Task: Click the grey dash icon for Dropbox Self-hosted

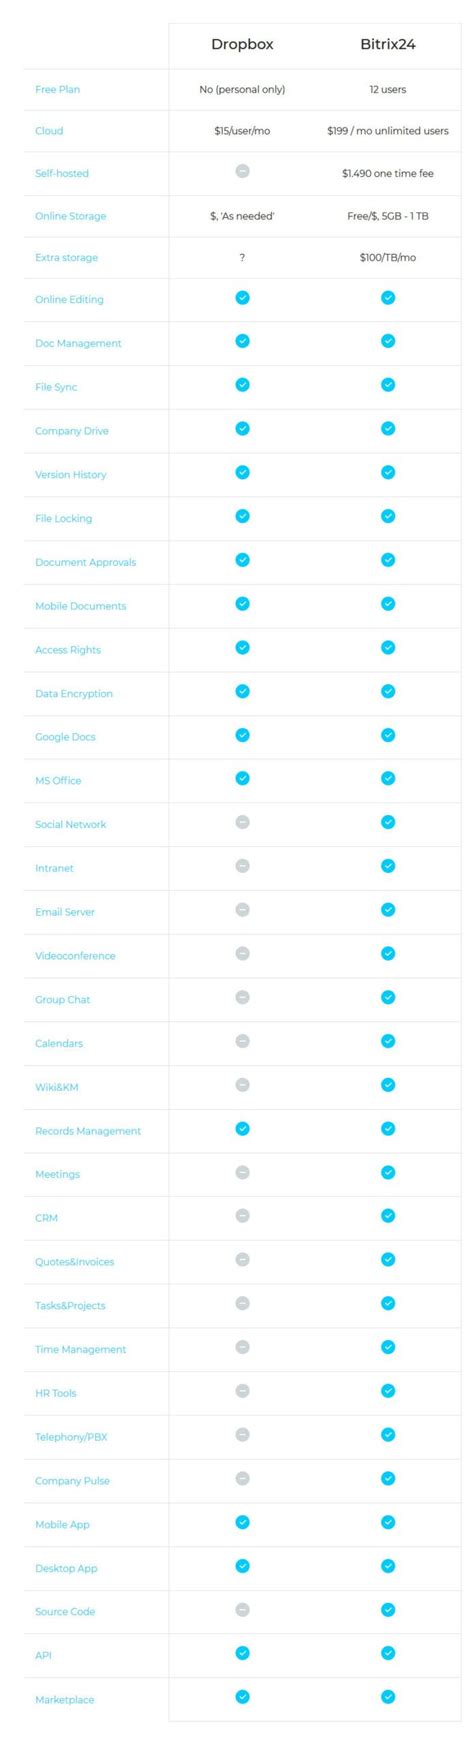Action: tap(242, 171)
